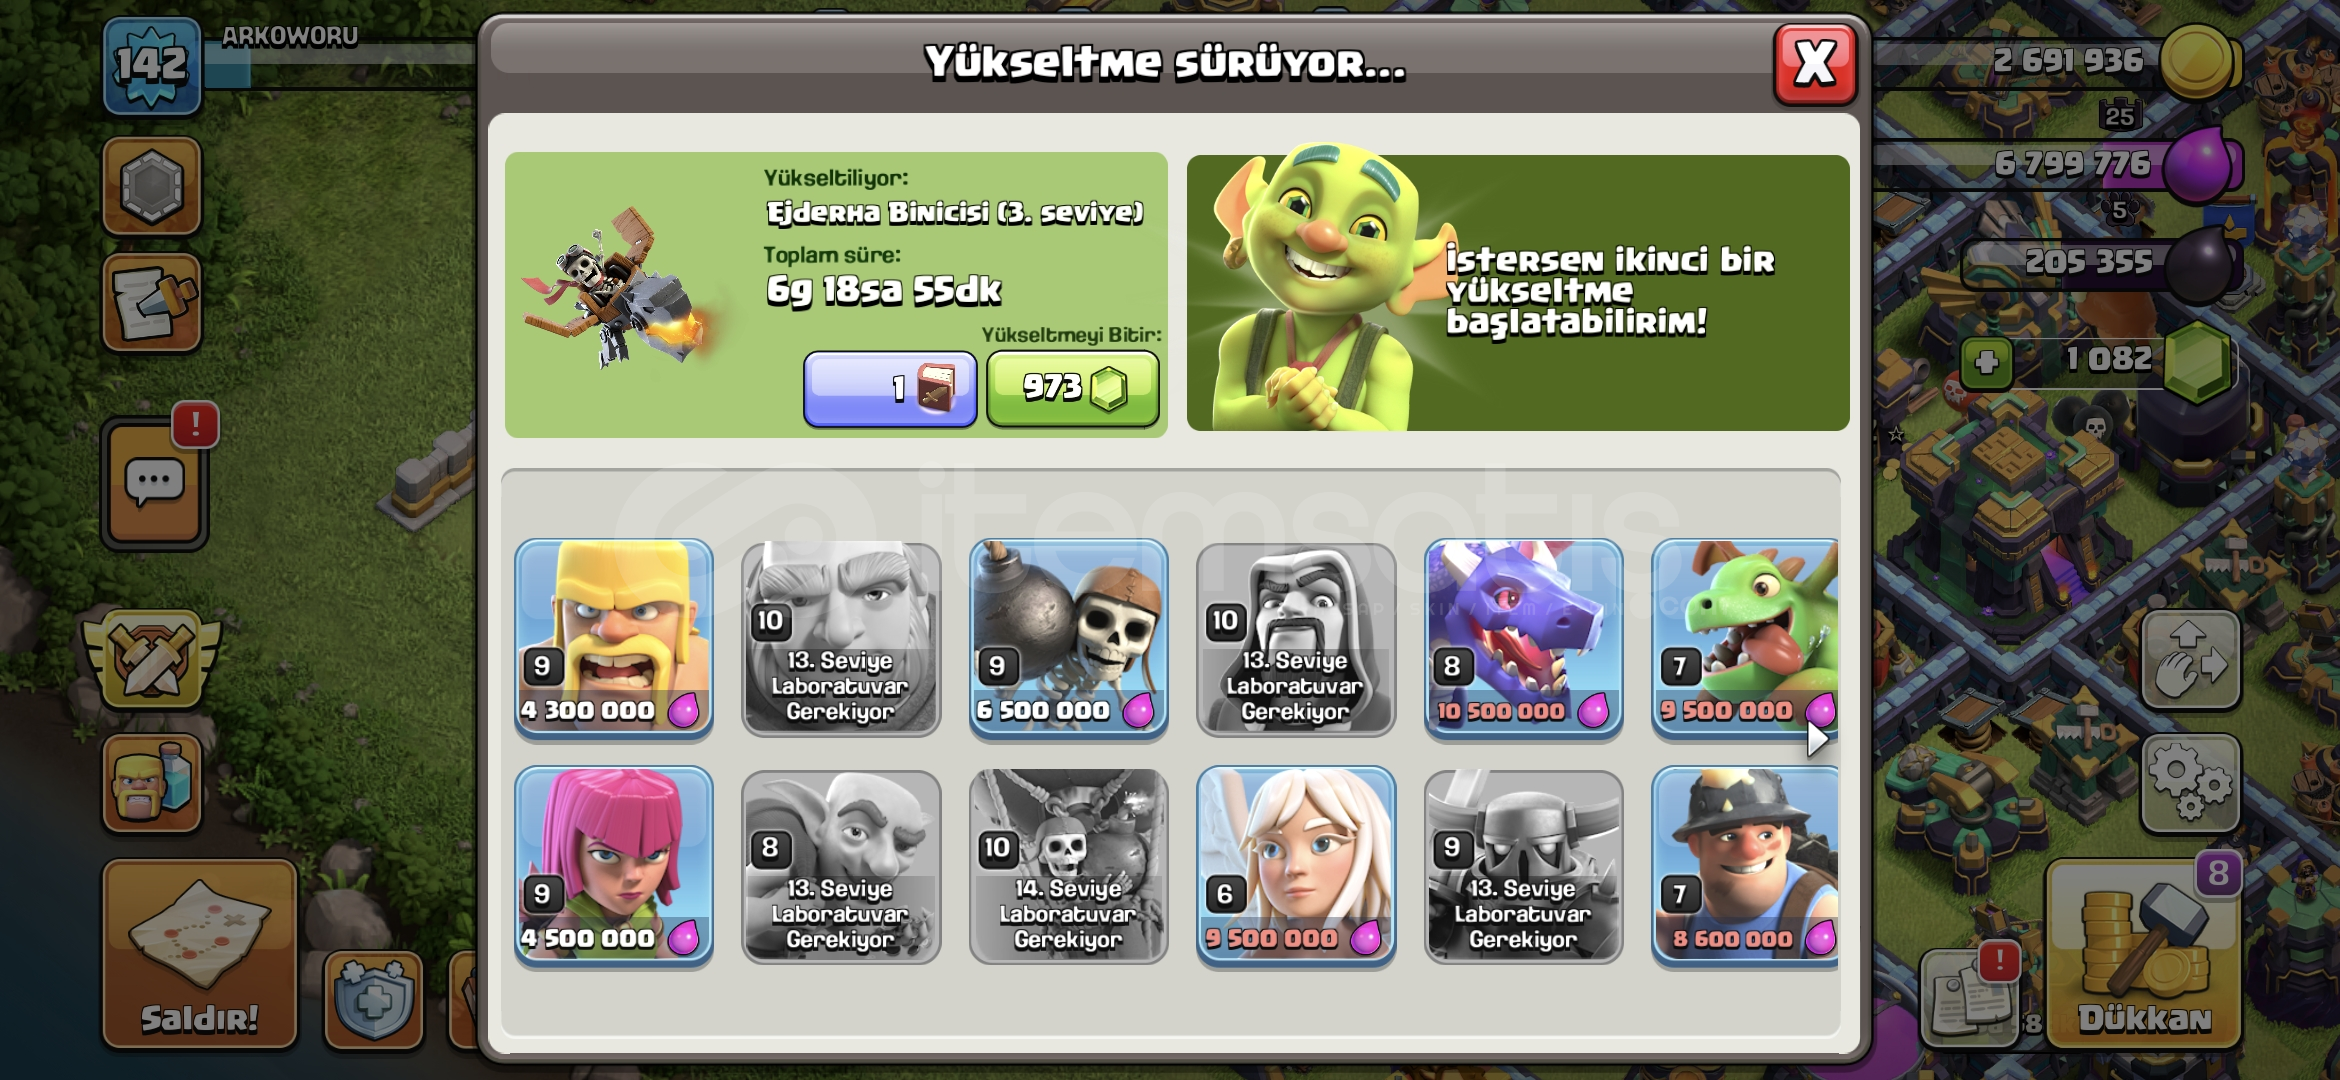
Task: Start an attack with Saldır!
Action: pyautogui.click(x=200, y=955)
